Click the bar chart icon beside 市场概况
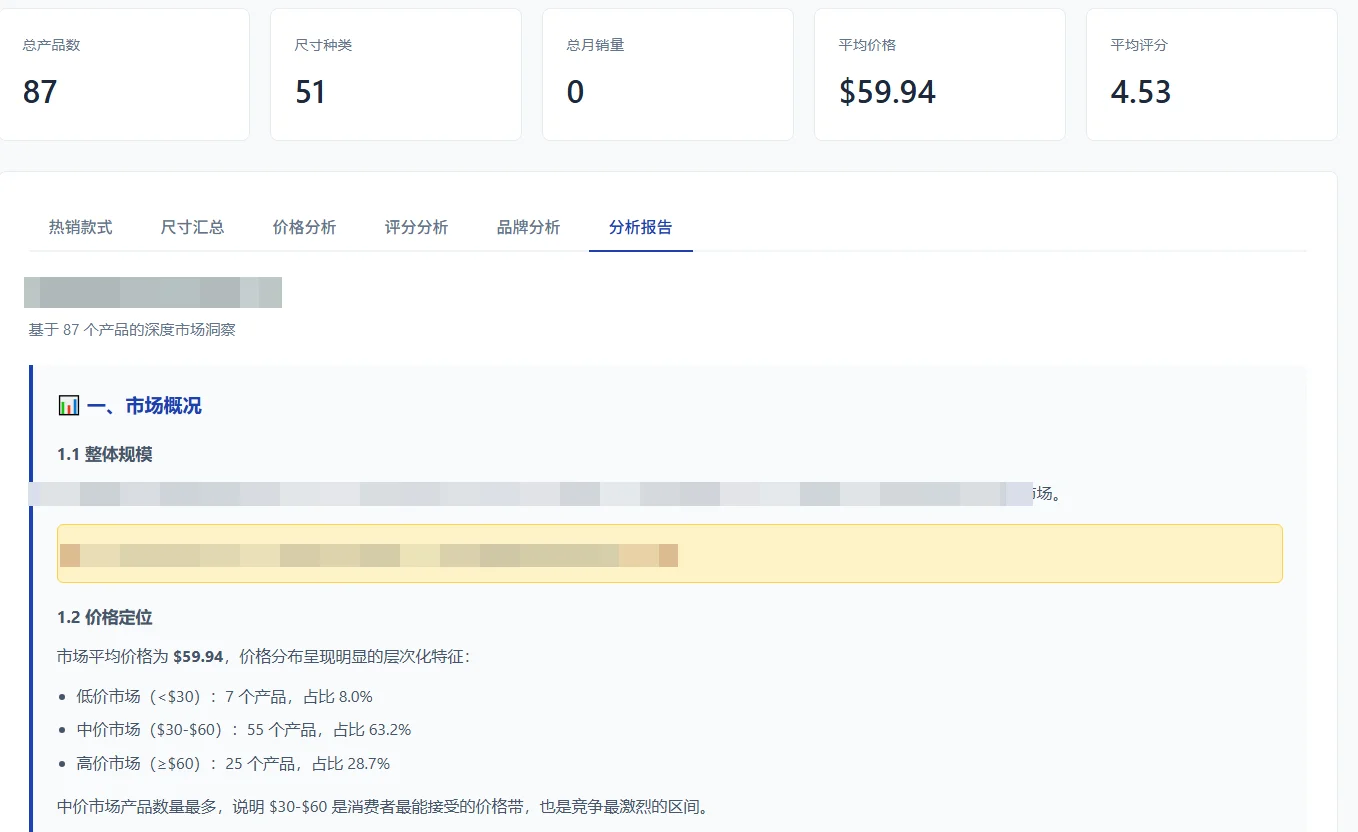The height and width of the screenshot is (832, 1358). [68, 405]
